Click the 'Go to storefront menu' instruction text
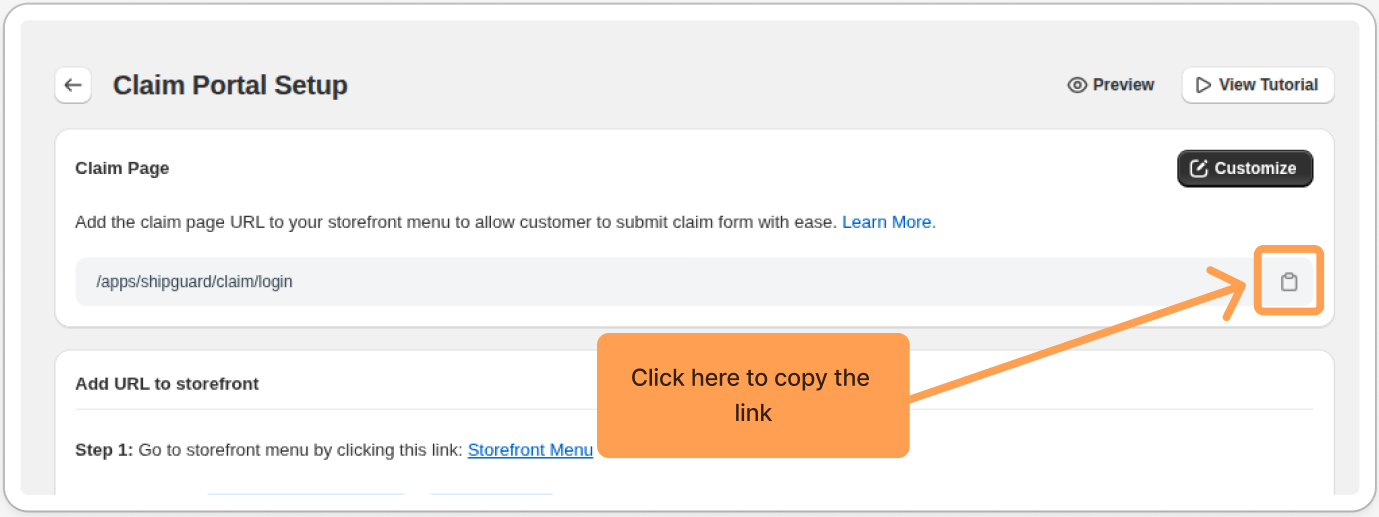 (300, 450)
